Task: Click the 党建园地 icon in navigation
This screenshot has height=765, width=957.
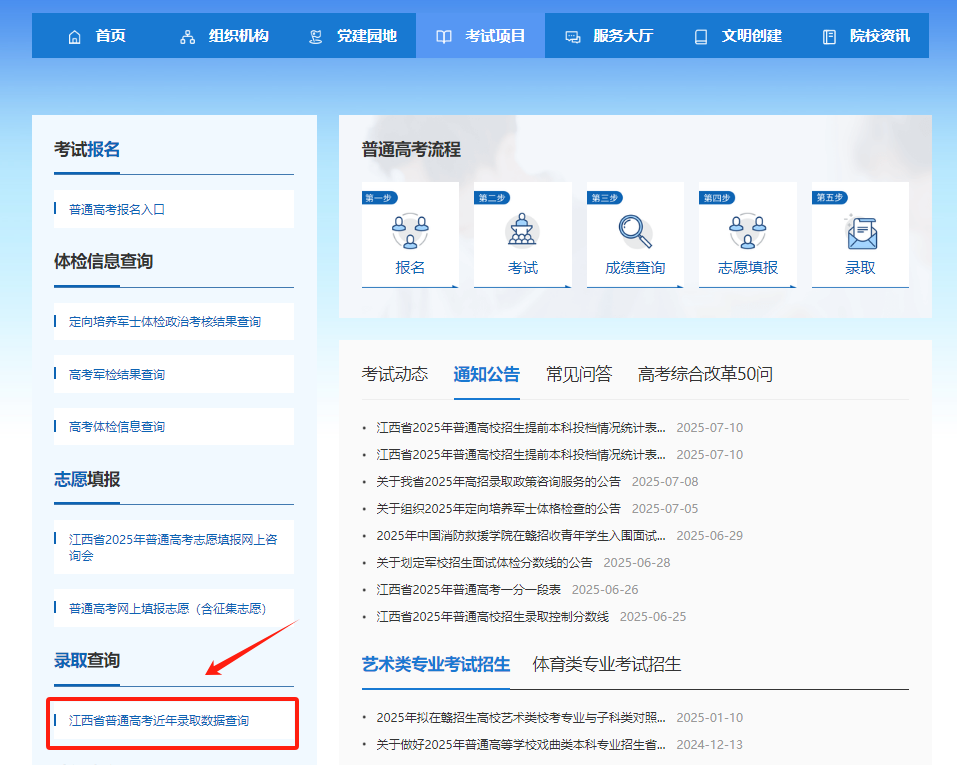Action: click(314, 35)
